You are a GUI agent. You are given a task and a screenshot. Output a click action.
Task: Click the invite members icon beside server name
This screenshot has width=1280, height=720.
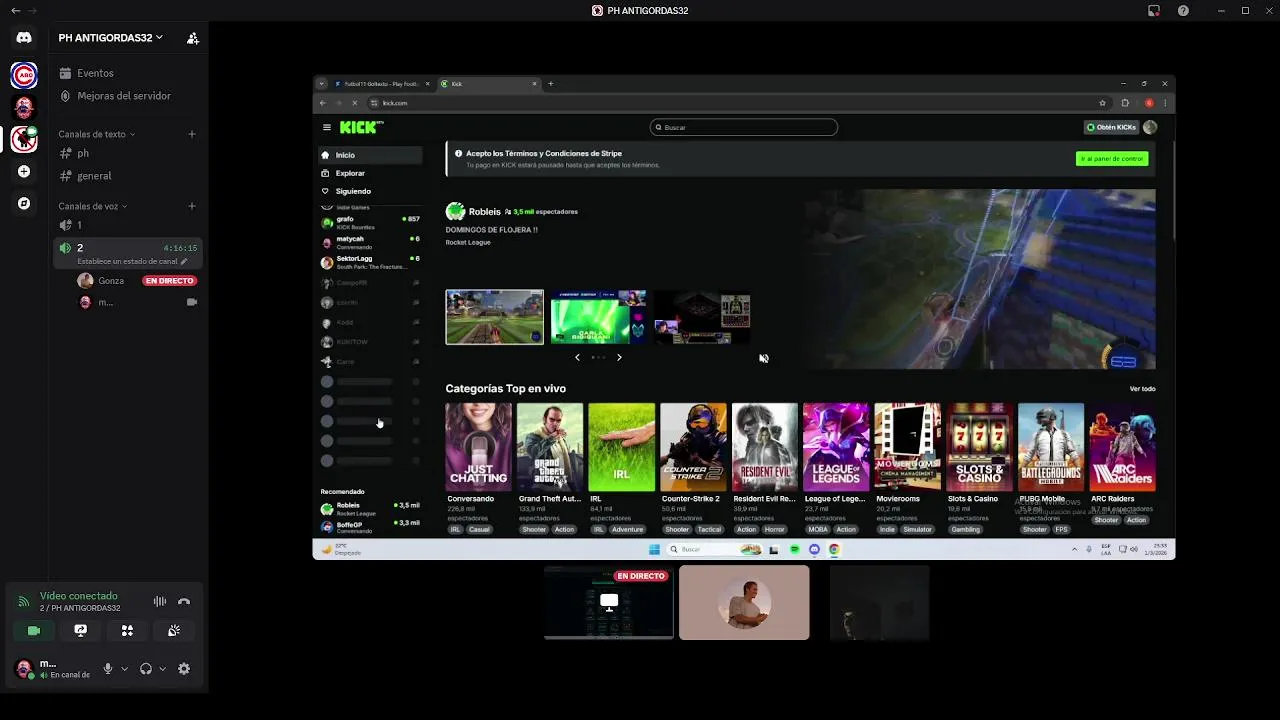tap(192, 38)
